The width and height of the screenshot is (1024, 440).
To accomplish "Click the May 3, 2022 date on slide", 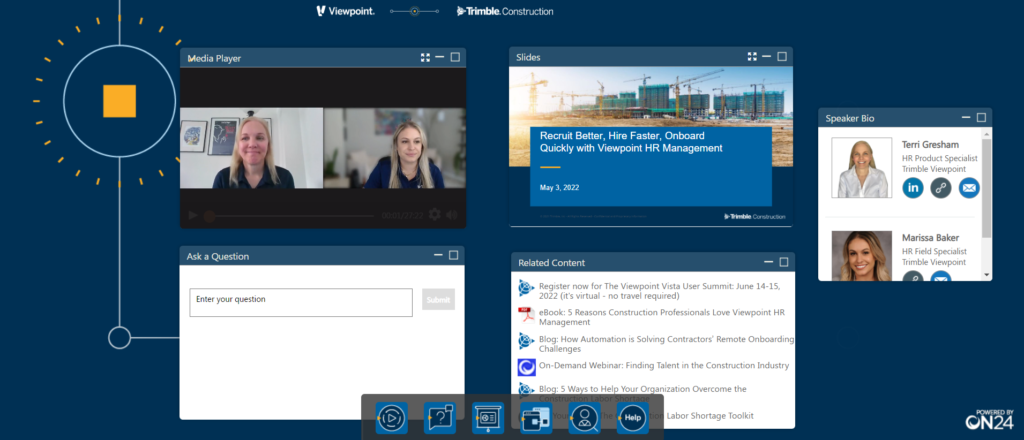I will point(559,188).
